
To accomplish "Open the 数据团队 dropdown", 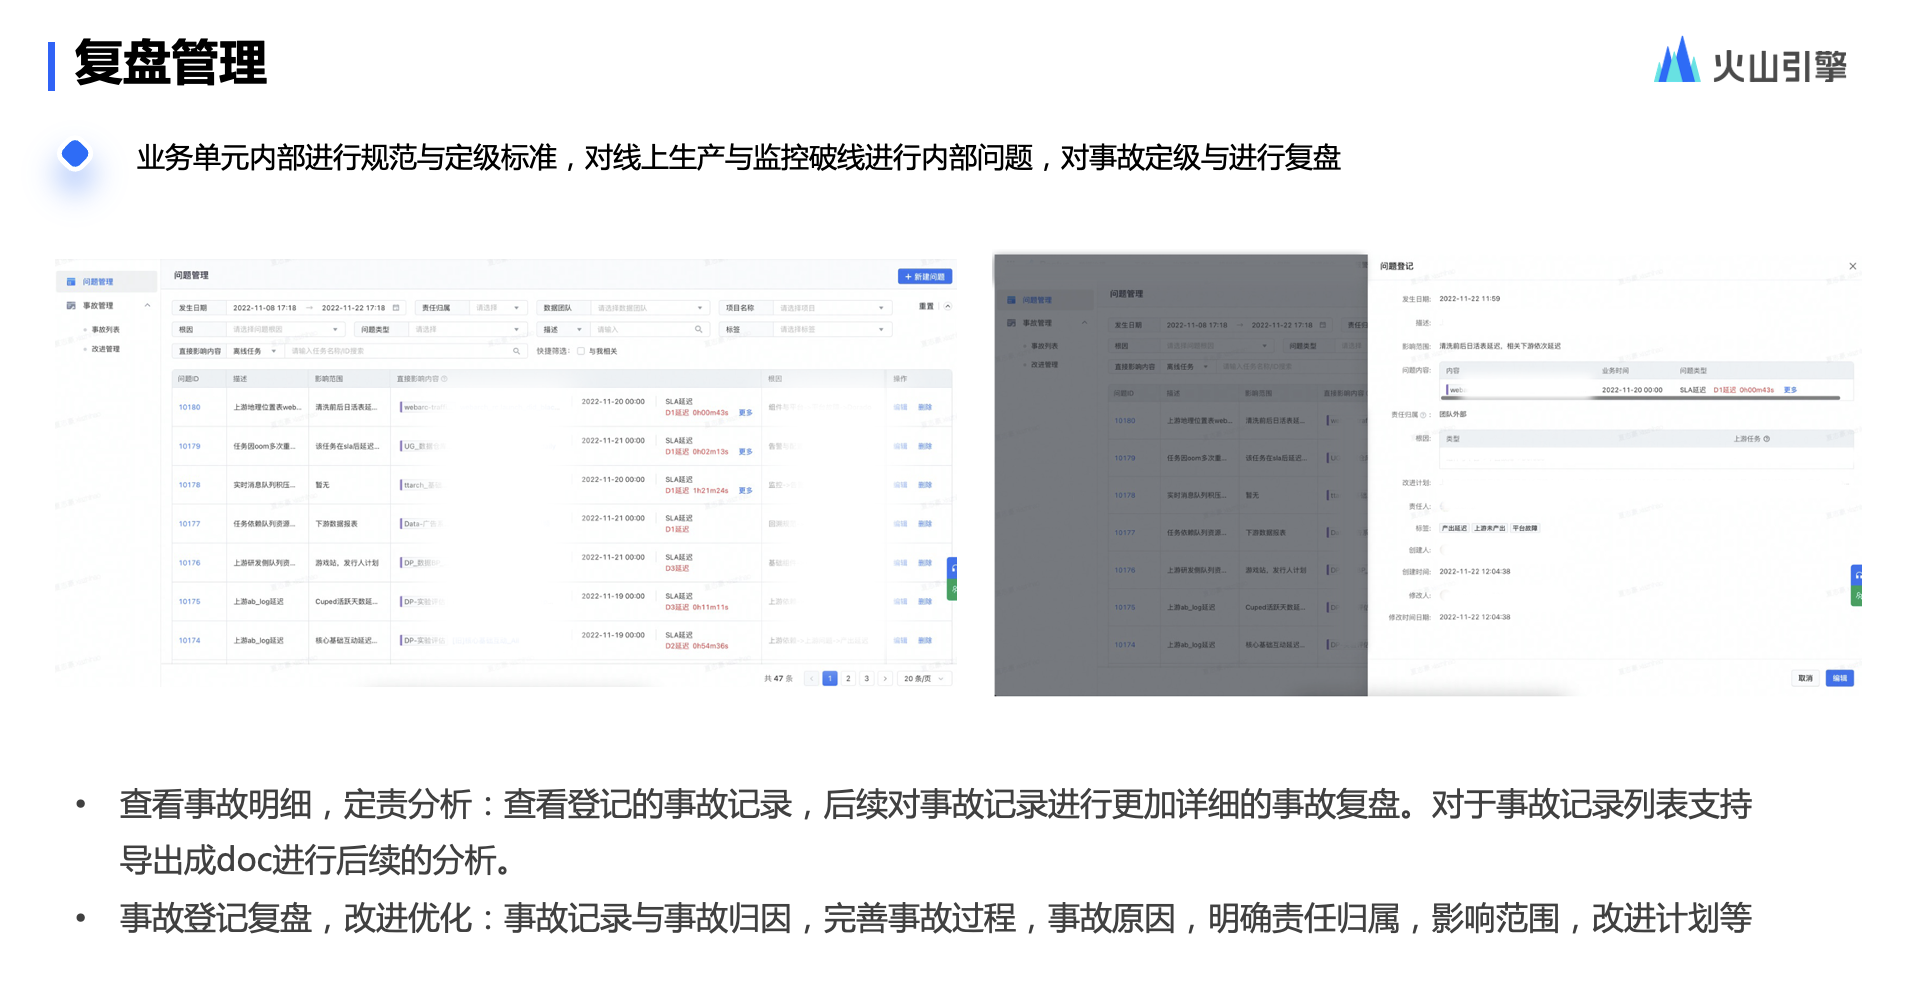I will (x=650, y=308).
